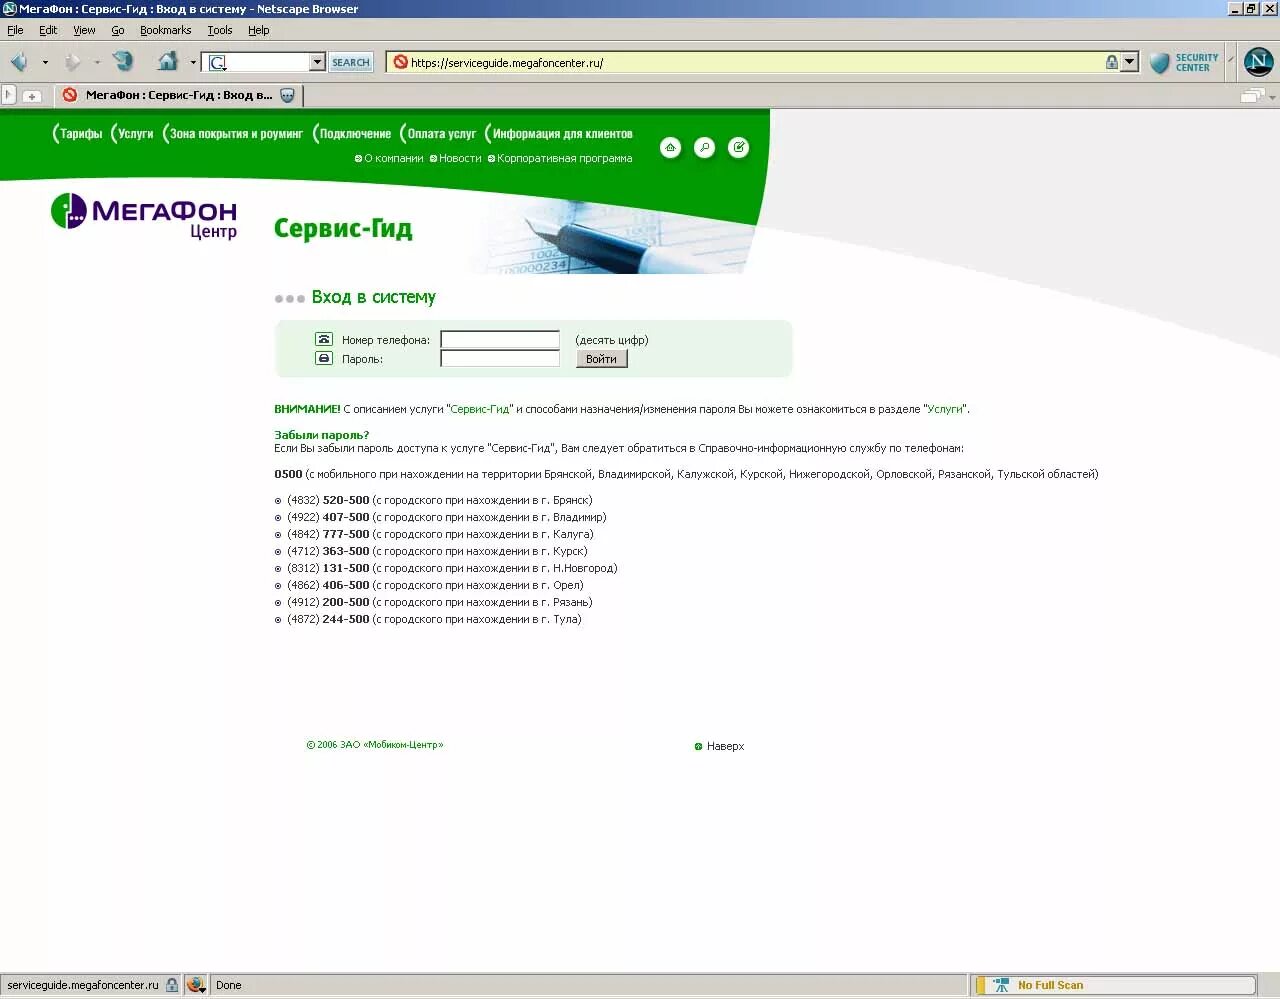
Task: Expand the sidebar toggle arrow by tabs
Action: [8, 95]
